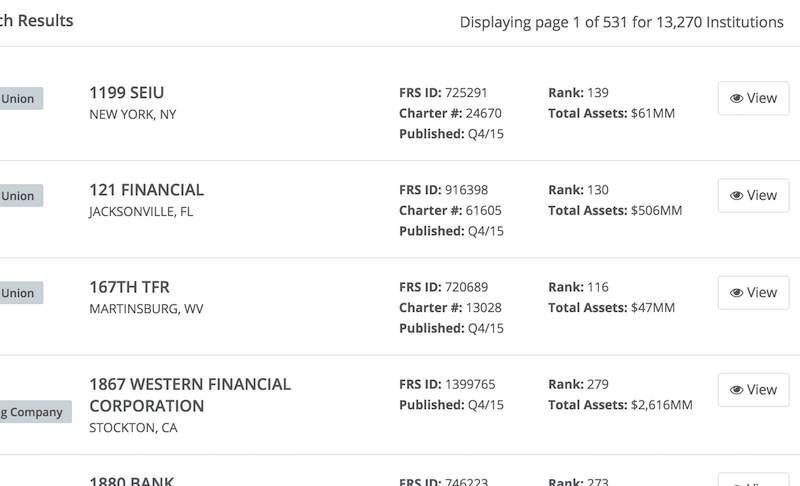Click the Company badge beside 1867 Western Financial

[32, 412]
